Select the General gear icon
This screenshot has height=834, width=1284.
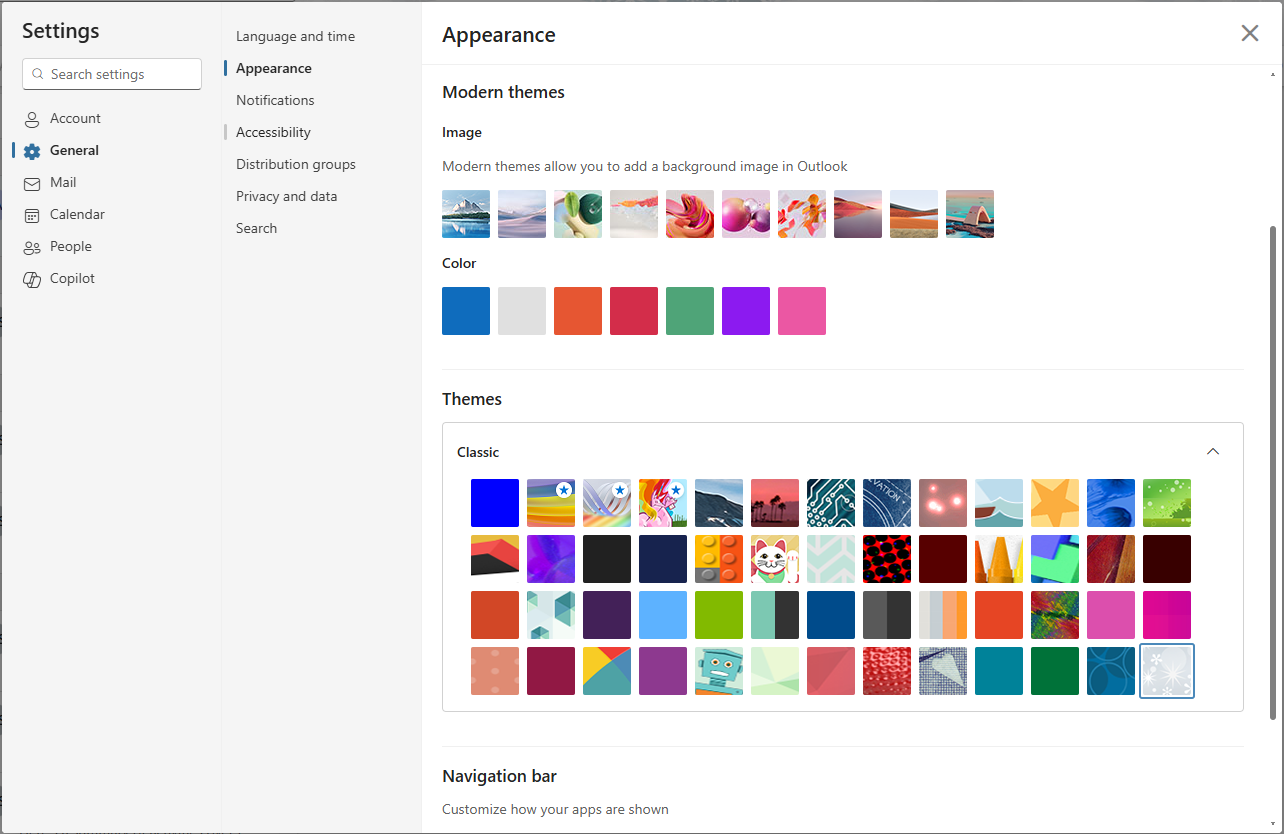click(x=32, y=151)
